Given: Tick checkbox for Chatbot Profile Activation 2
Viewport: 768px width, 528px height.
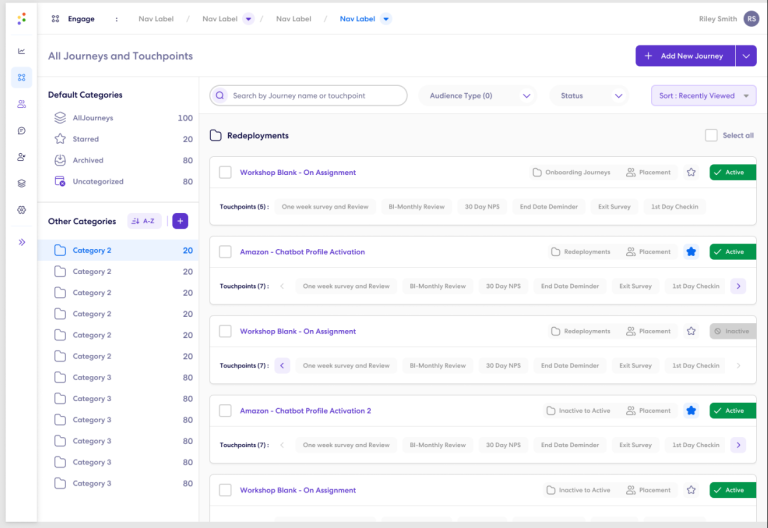Looking at the screenshot, I should [x=225, y=410].
